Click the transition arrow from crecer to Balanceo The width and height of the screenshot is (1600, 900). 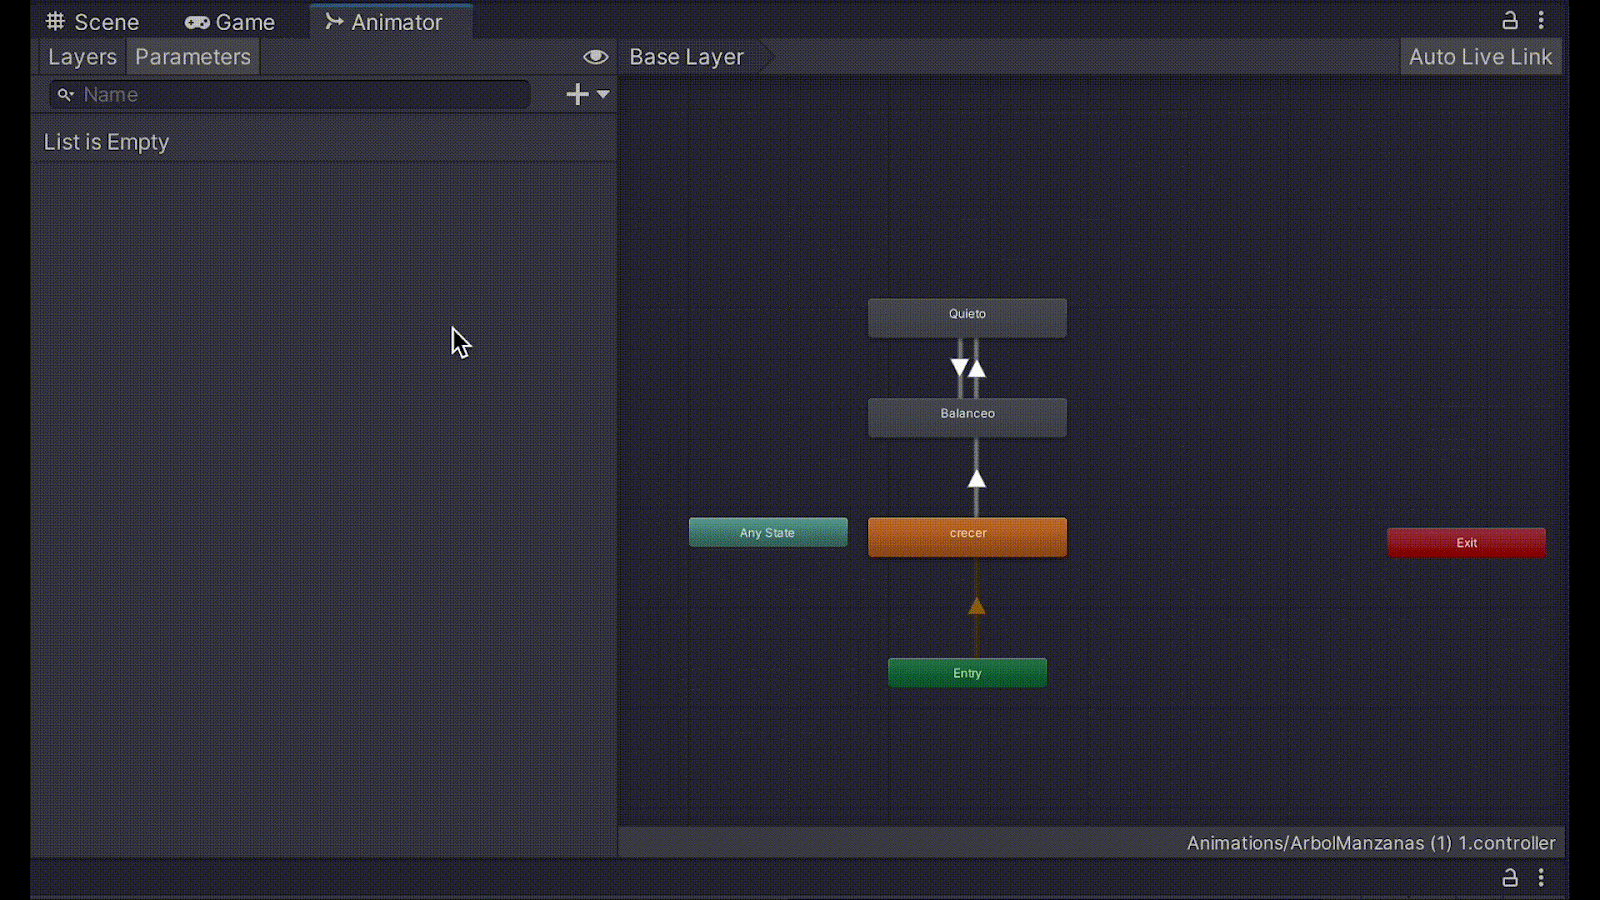(x=977, y=479)
